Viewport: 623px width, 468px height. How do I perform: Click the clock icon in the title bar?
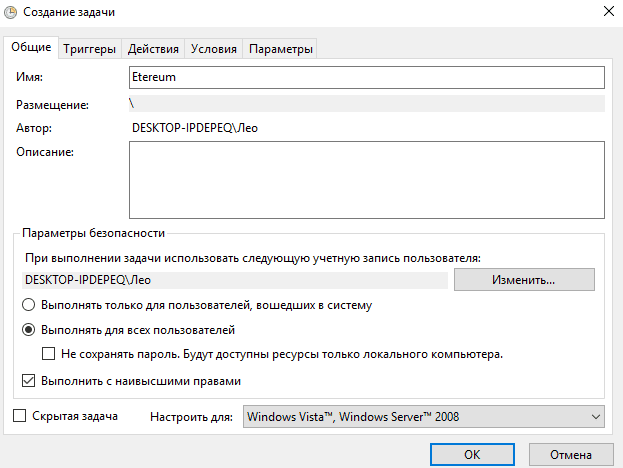coord(12,12)
